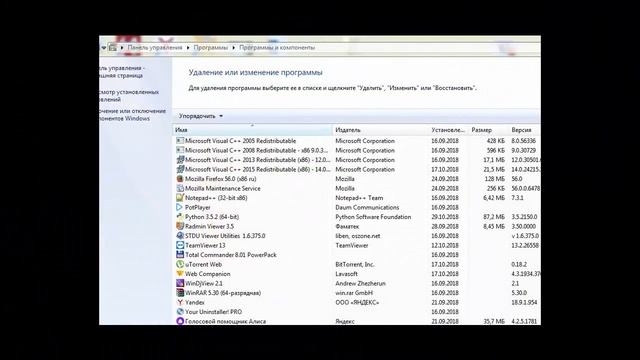Viewport: 640px width, 360px height.
Task: Select Python 3.5.2 (64-bit) entry
Action: tap(212, 217)
